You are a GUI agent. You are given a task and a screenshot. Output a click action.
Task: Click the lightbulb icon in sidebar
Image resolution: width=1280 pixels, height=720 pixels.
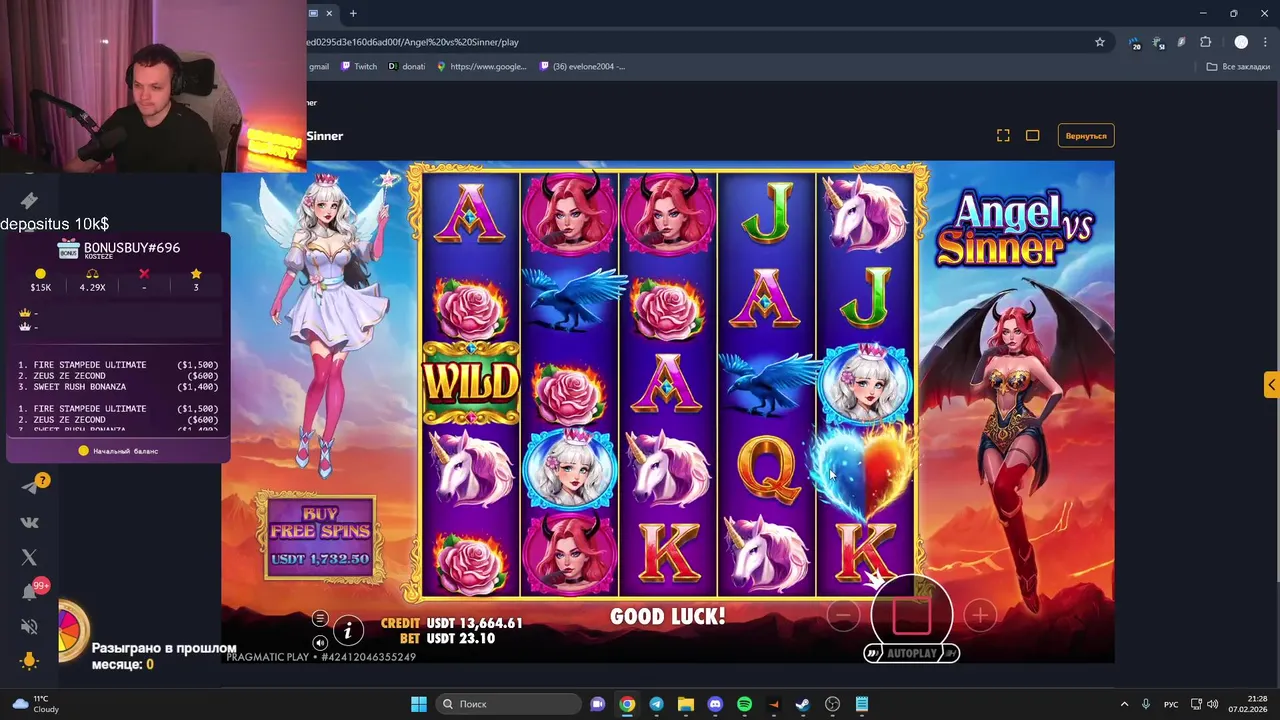(30, 661)
